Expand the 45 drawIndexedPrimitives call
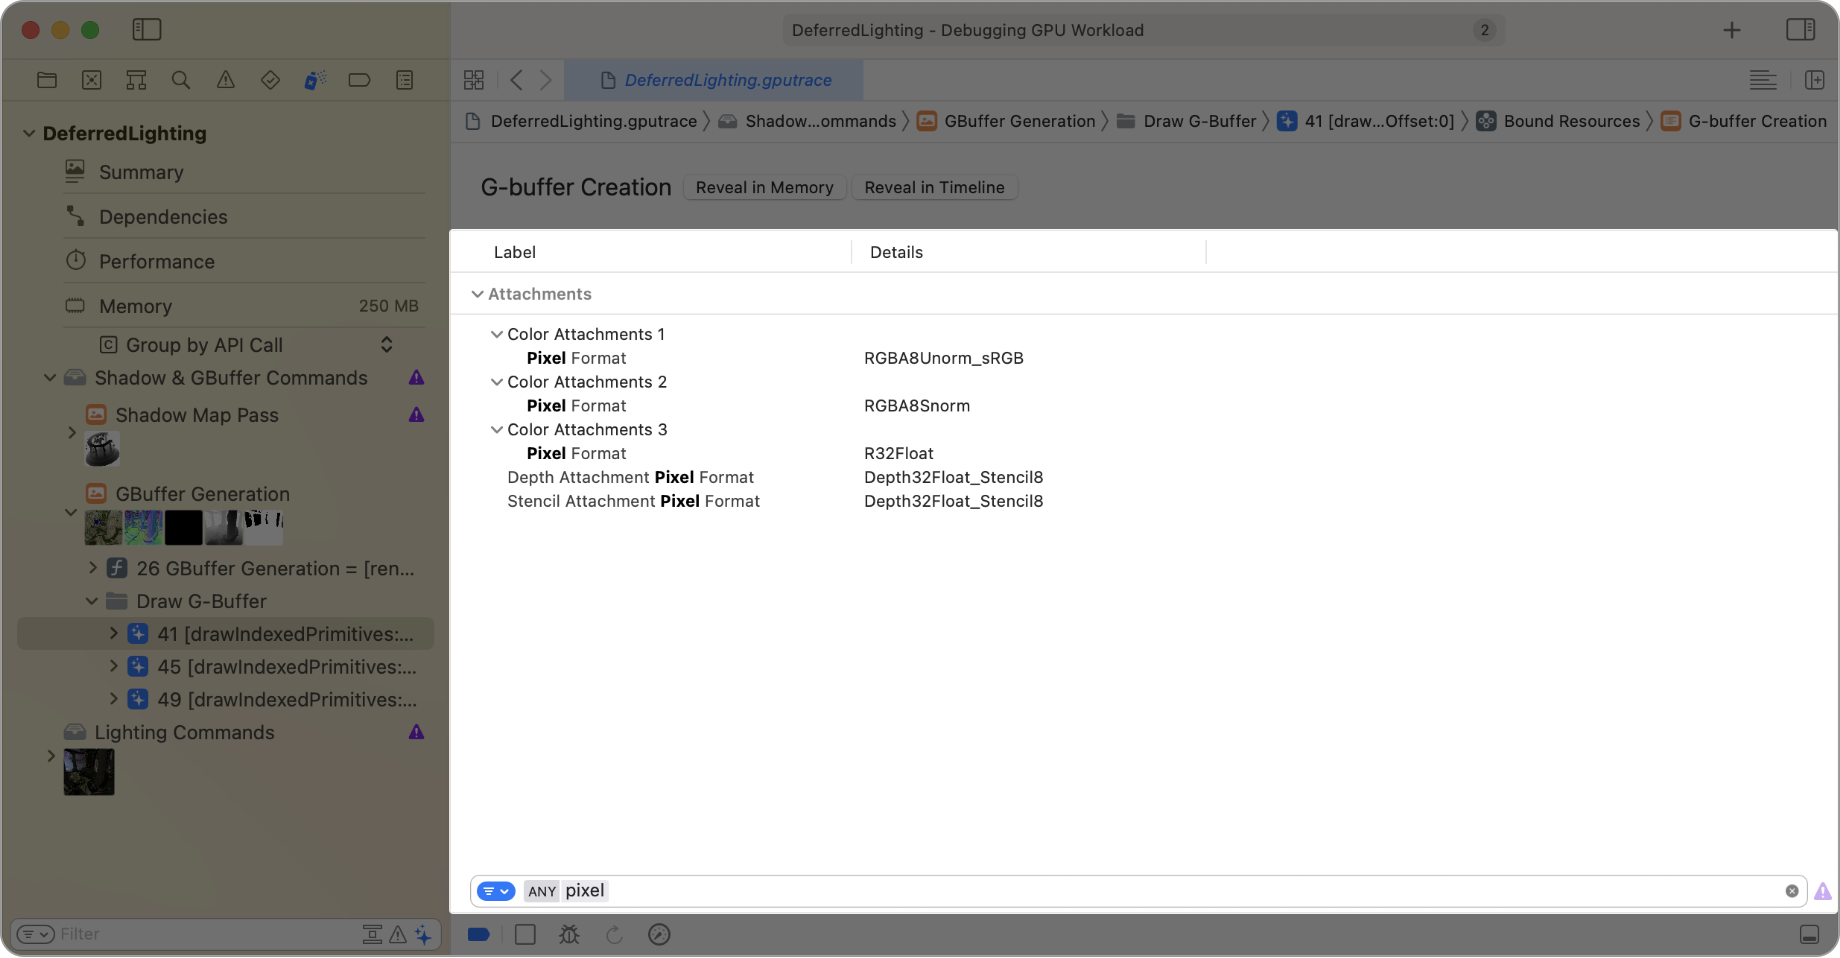Image resolution: width=1840 pixels, height=958 pixels. (x=113, y=666)
